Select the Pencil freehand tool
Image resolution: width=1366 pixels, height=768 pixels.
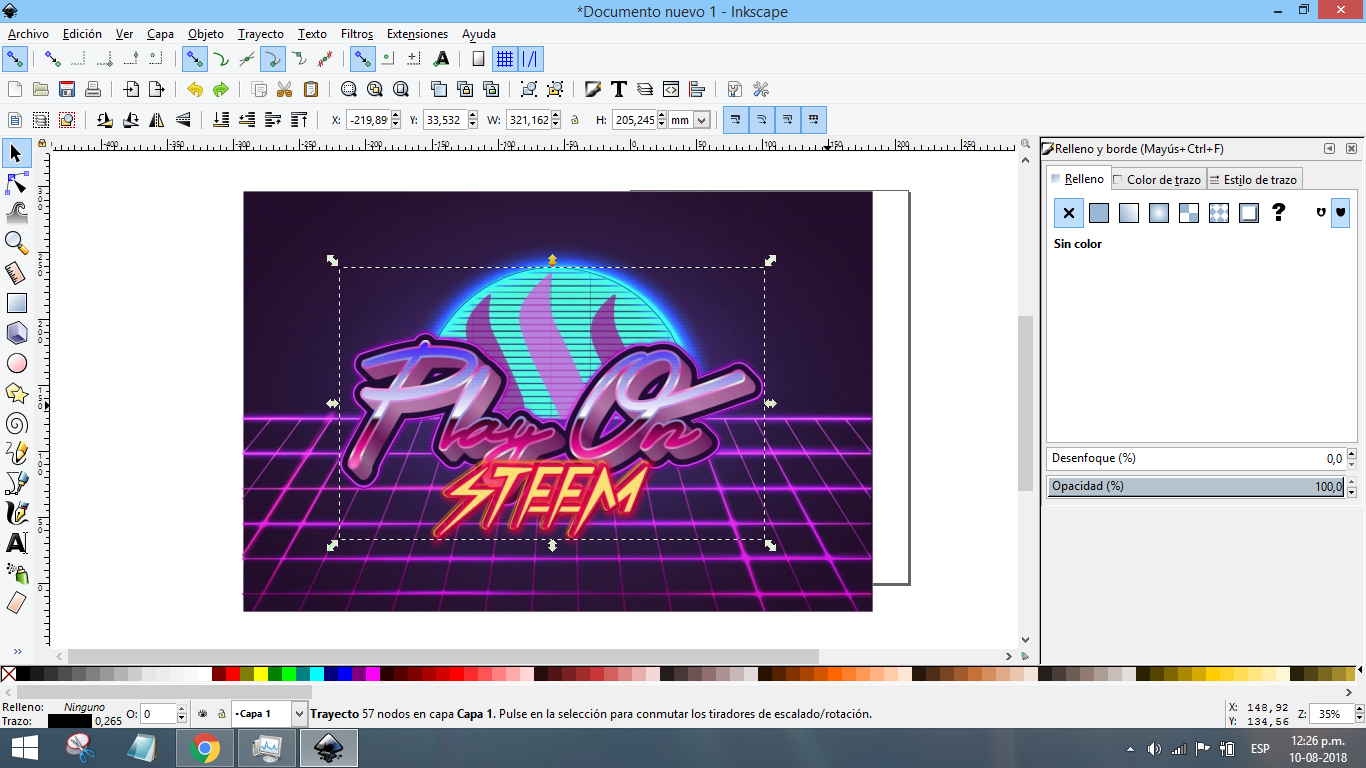pyautogui.click(x=16, y=453)
